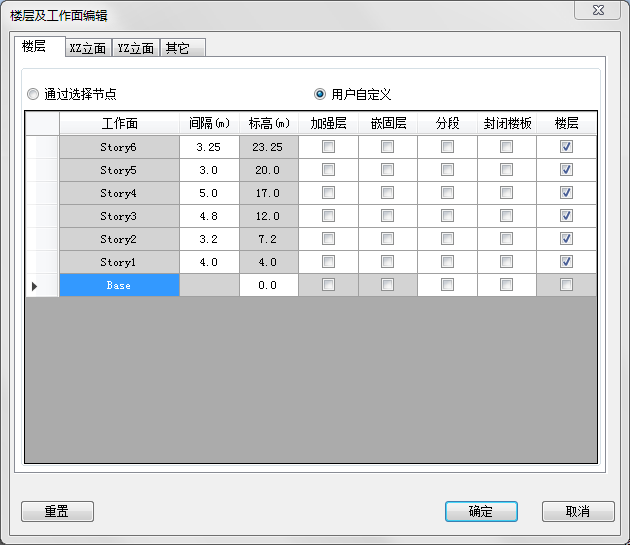The image size is (630, 545).
Task: Check the 嵌固层 box for Story1
Action: click(x=387, y=262)
